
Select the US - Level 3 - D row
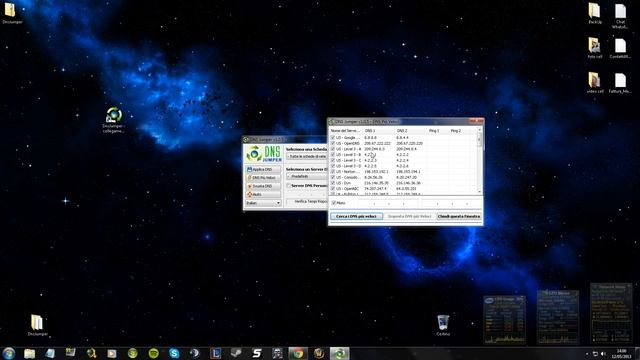[404, 166]
